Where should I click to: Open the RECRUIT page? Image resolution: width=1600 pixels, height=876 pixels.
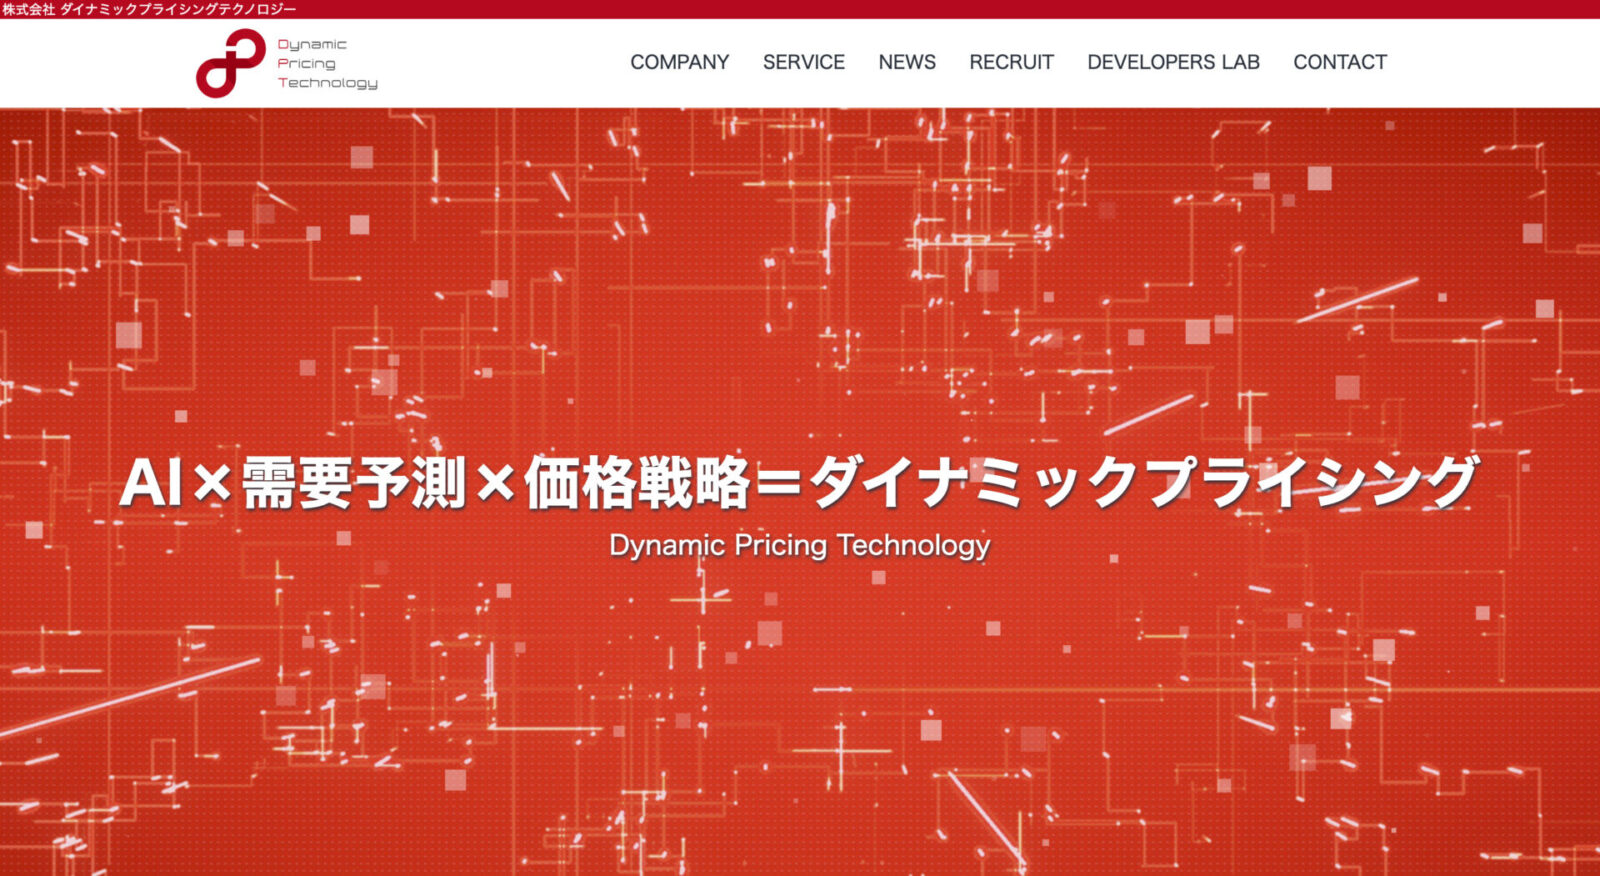[1011, 62]
